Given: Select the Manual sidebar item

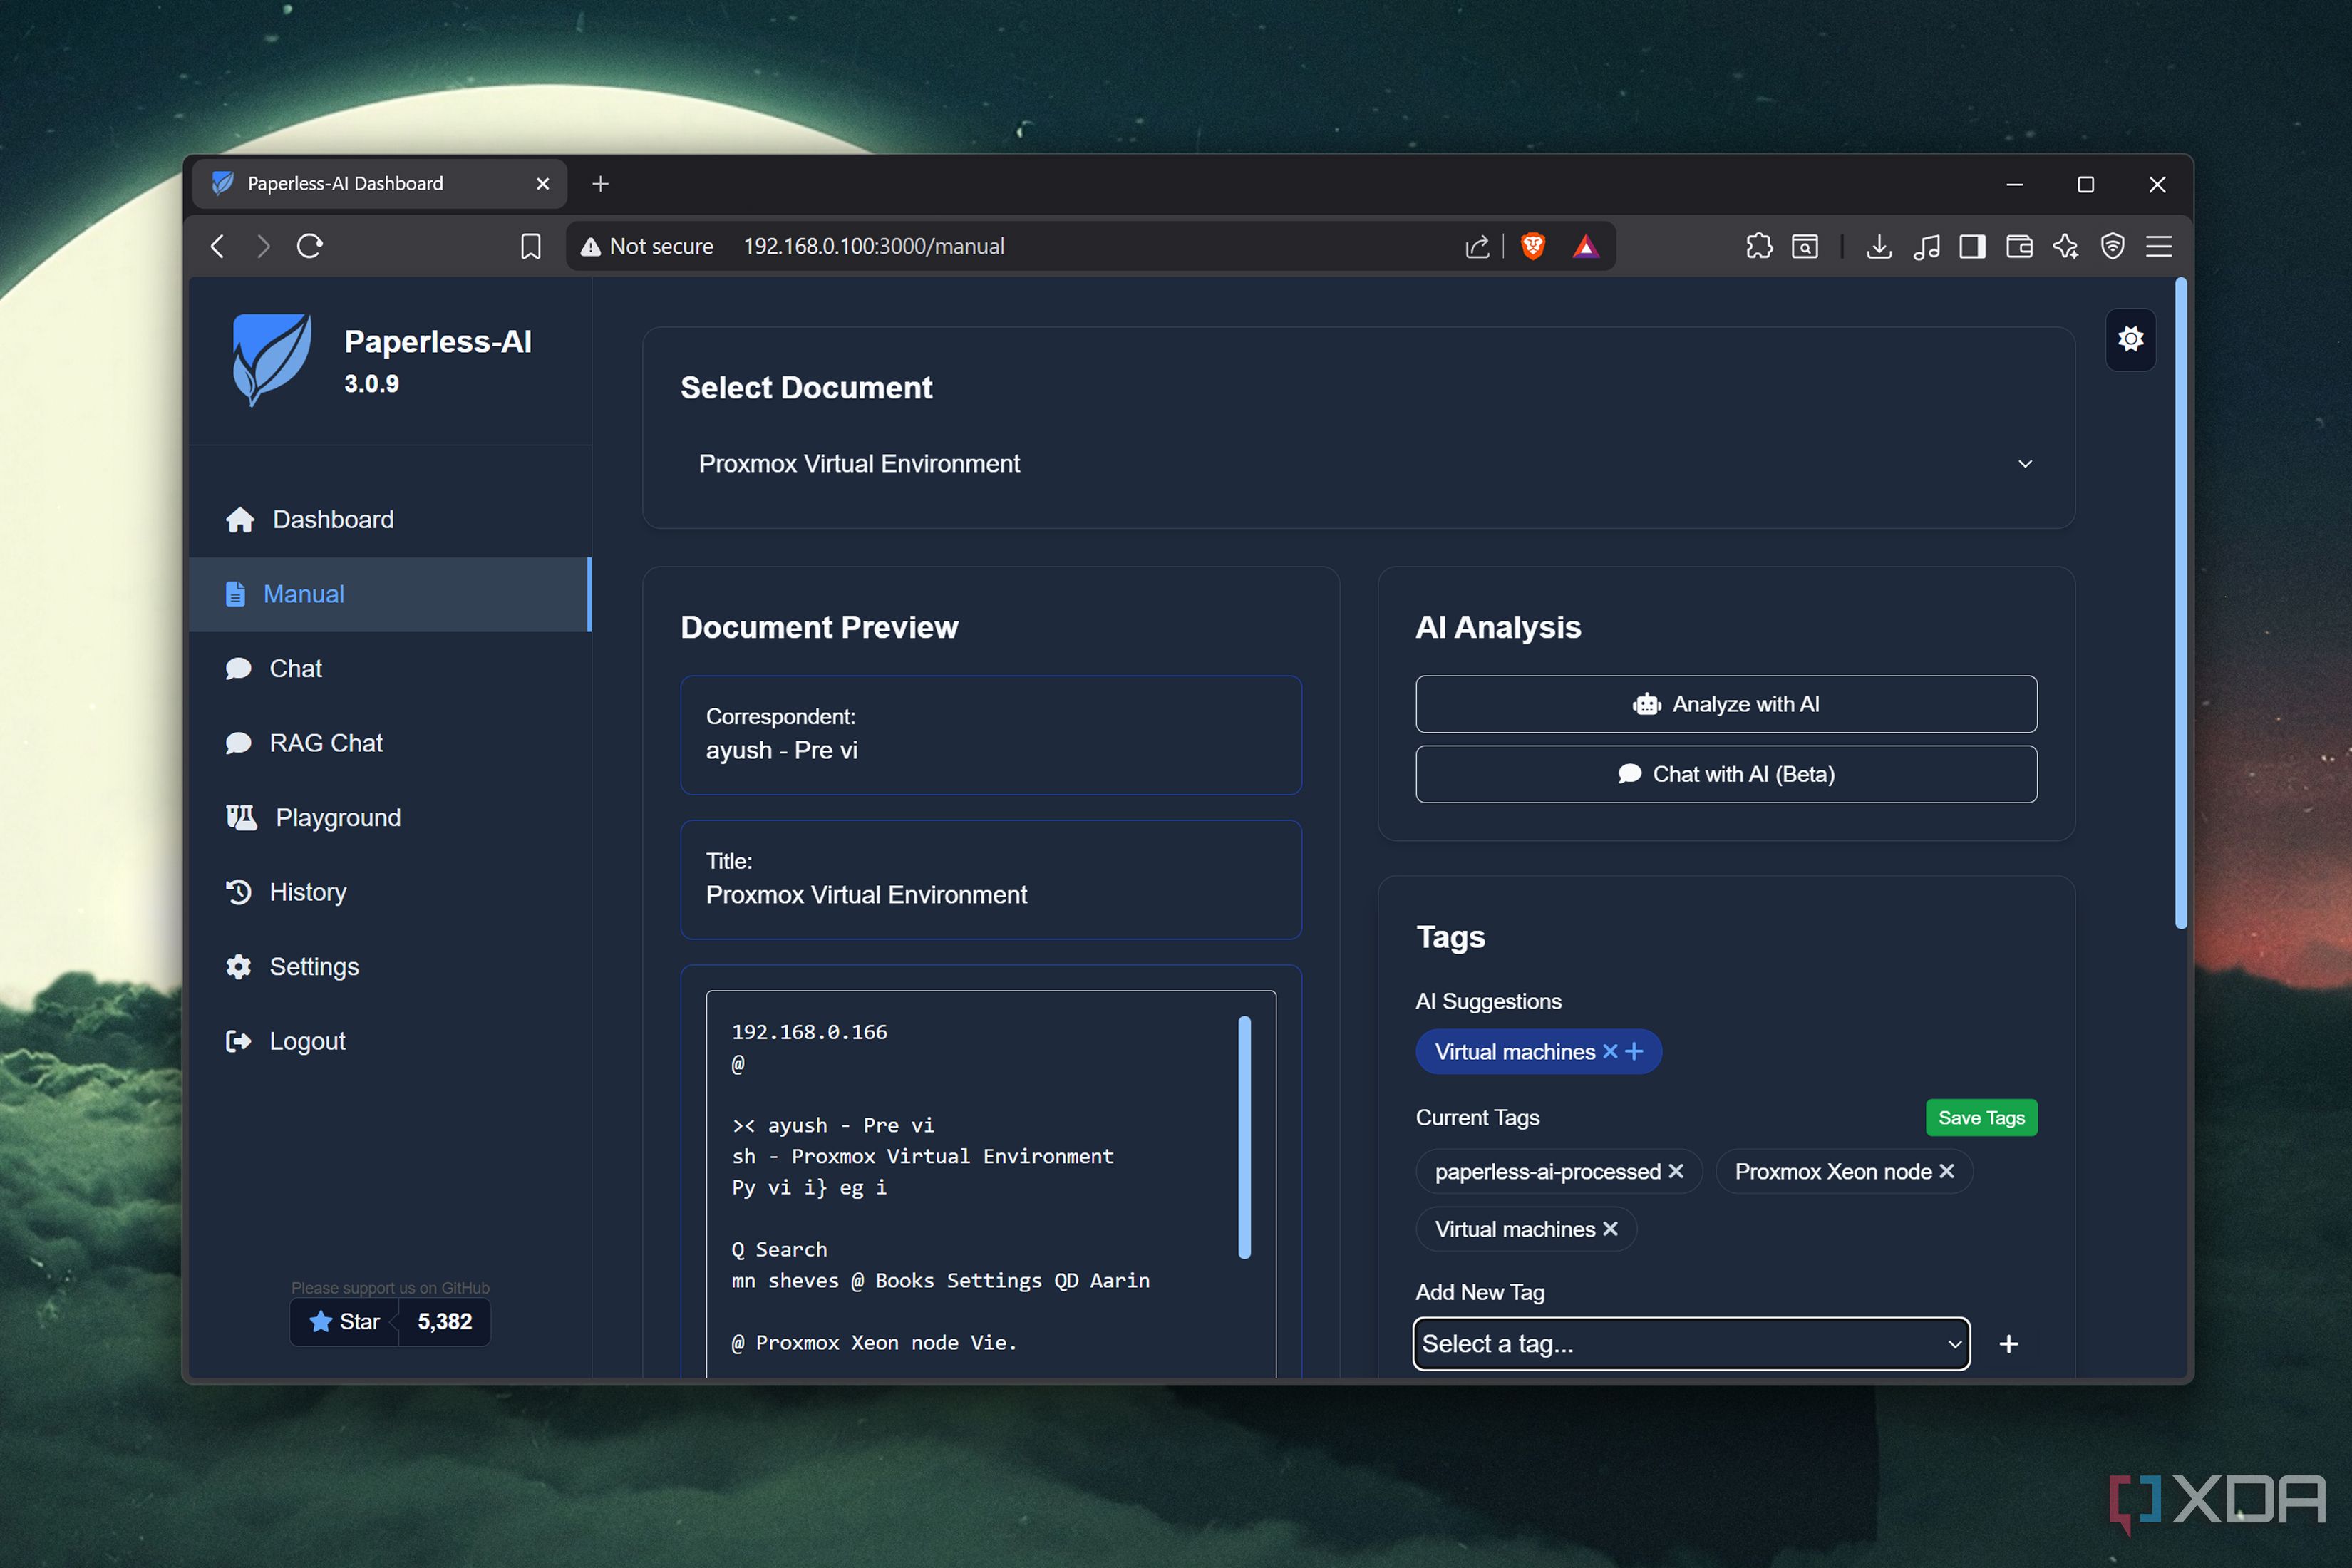Looking at the screenshot, I should click(x=390, y=594).
